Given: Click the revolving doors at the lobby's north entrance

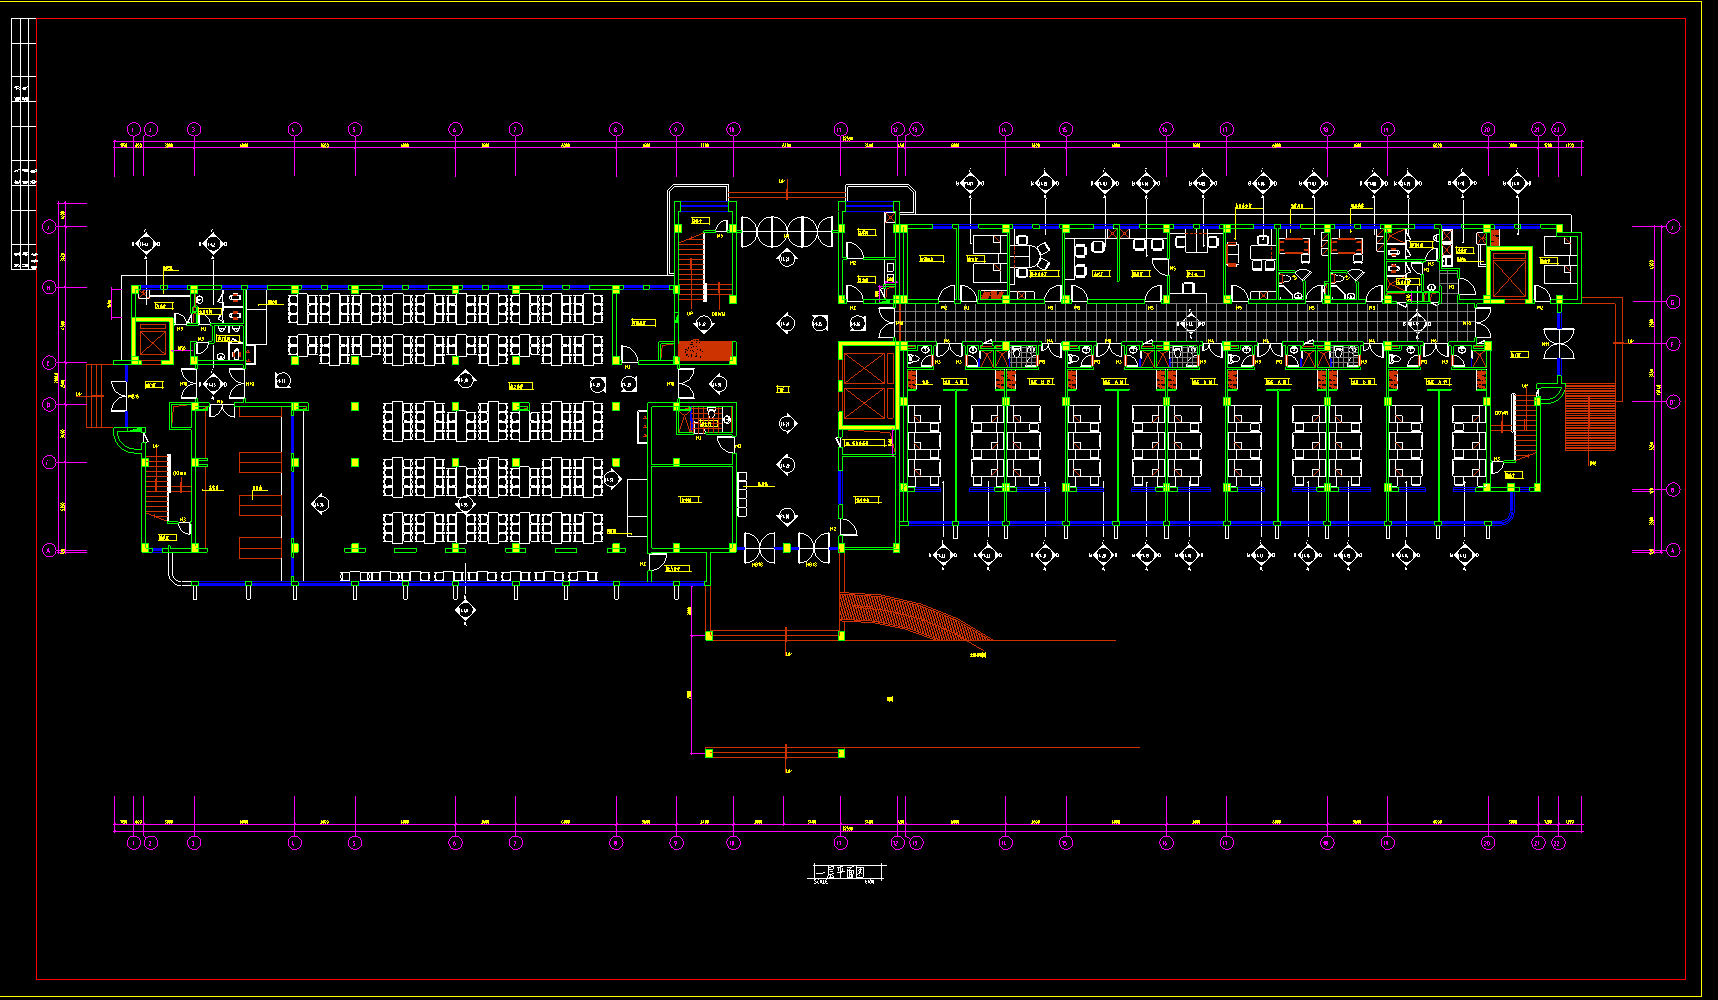Looking at the screenshot, I should [x=786, y=232].
